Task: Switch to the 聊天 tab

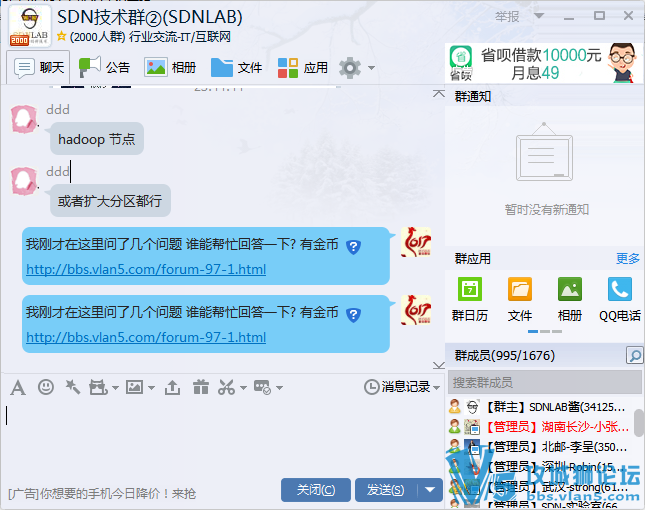Action: pos(38,67)
